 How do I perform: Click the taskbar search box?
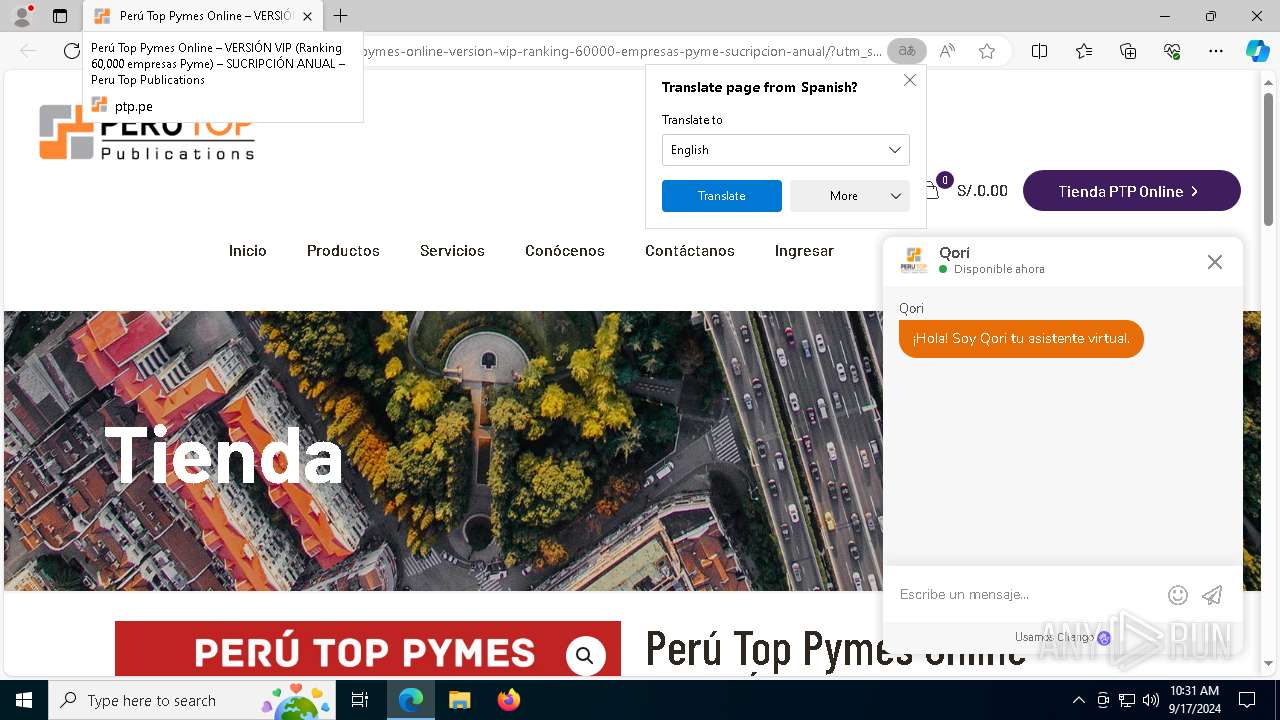click(192, 700)
